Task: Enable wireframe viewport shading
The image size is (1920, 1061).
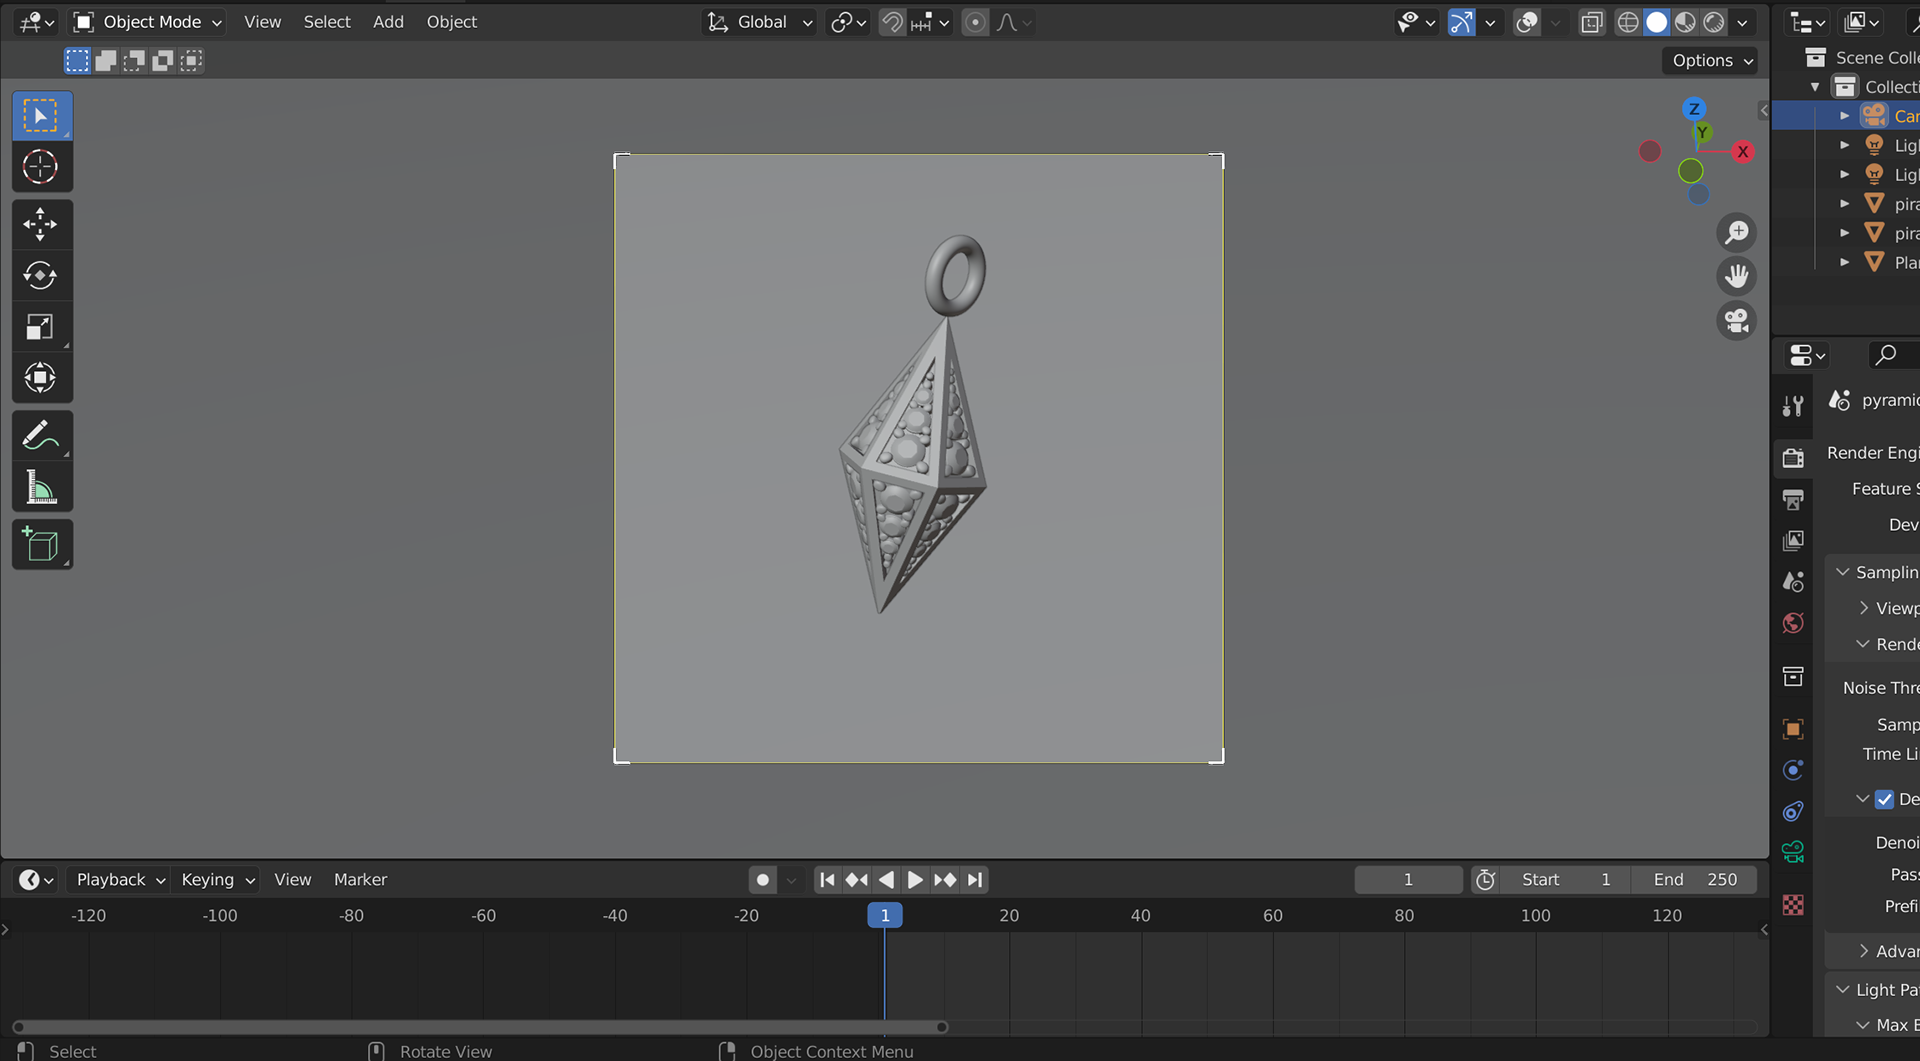Action: pyautogui.click(x=1628, y=22)
